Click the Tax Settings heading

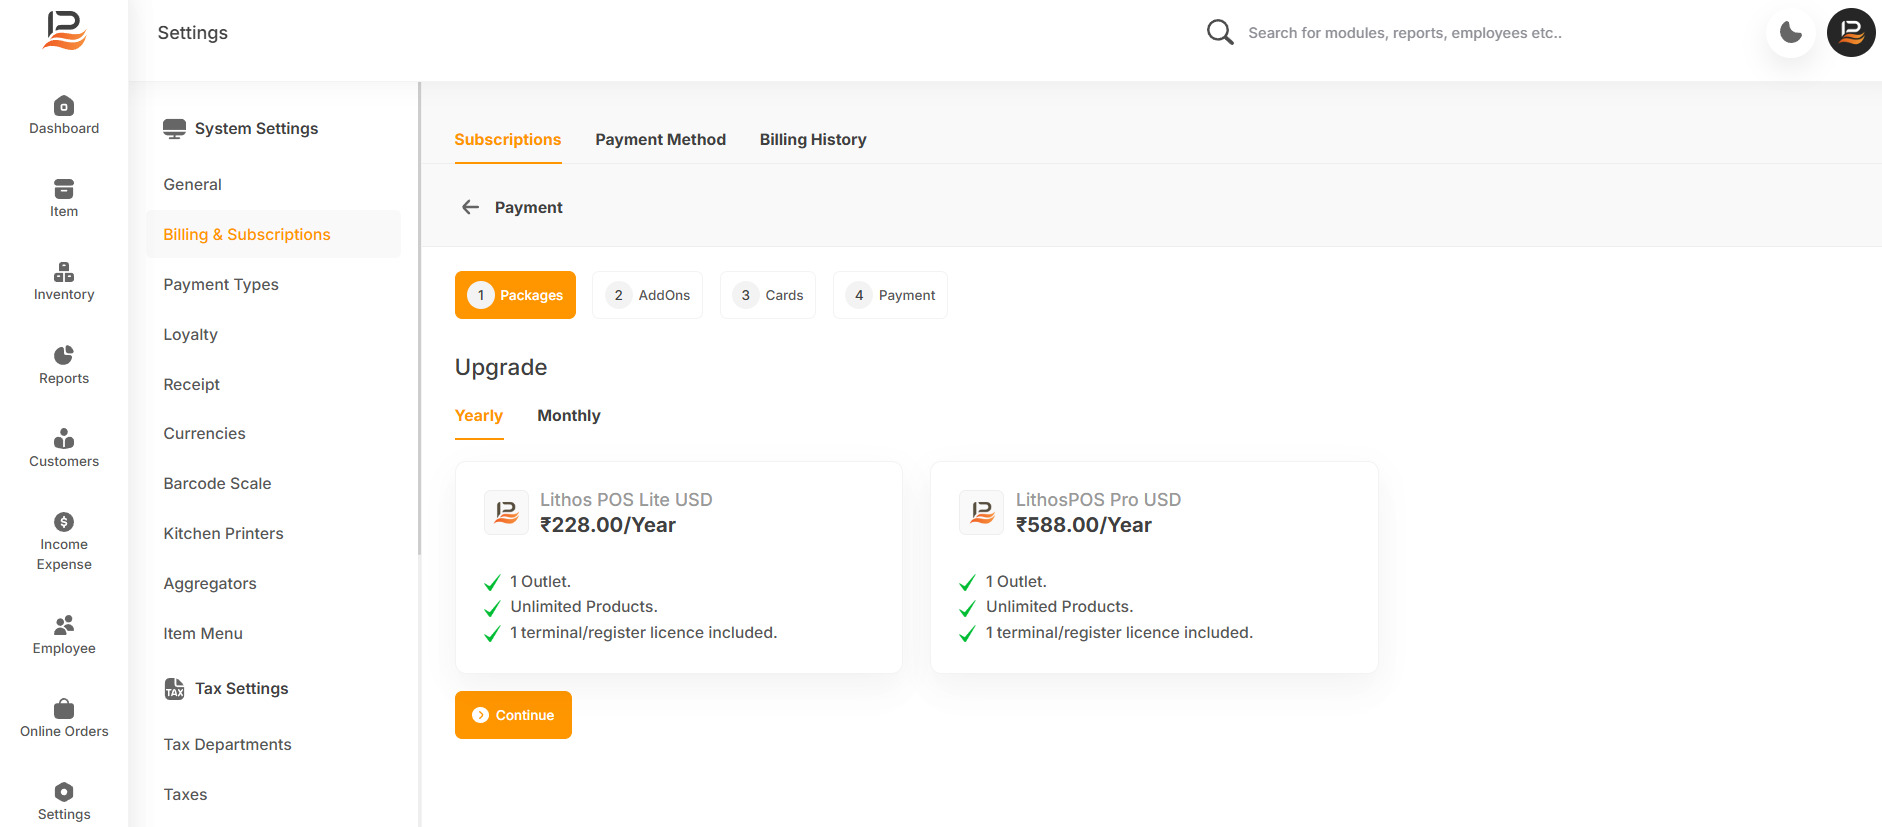click(241, 688)
